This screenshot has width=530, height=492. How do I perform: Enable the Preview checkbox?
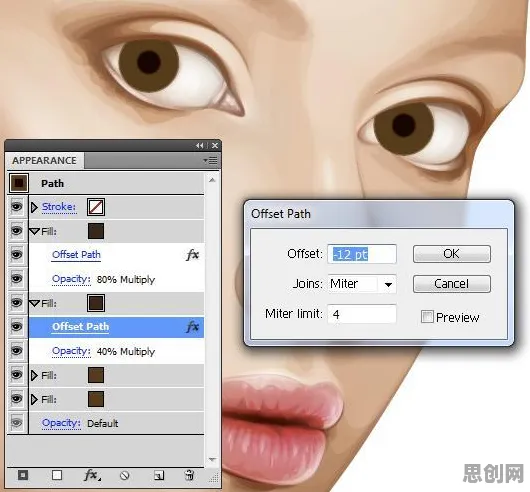[427, 317]
